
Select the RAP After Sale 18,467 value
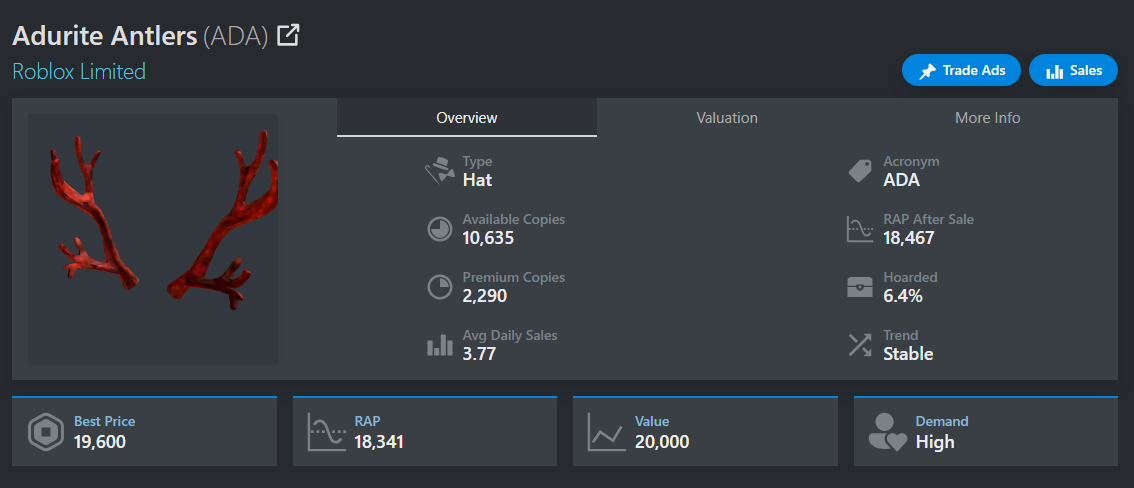[909, 237]
